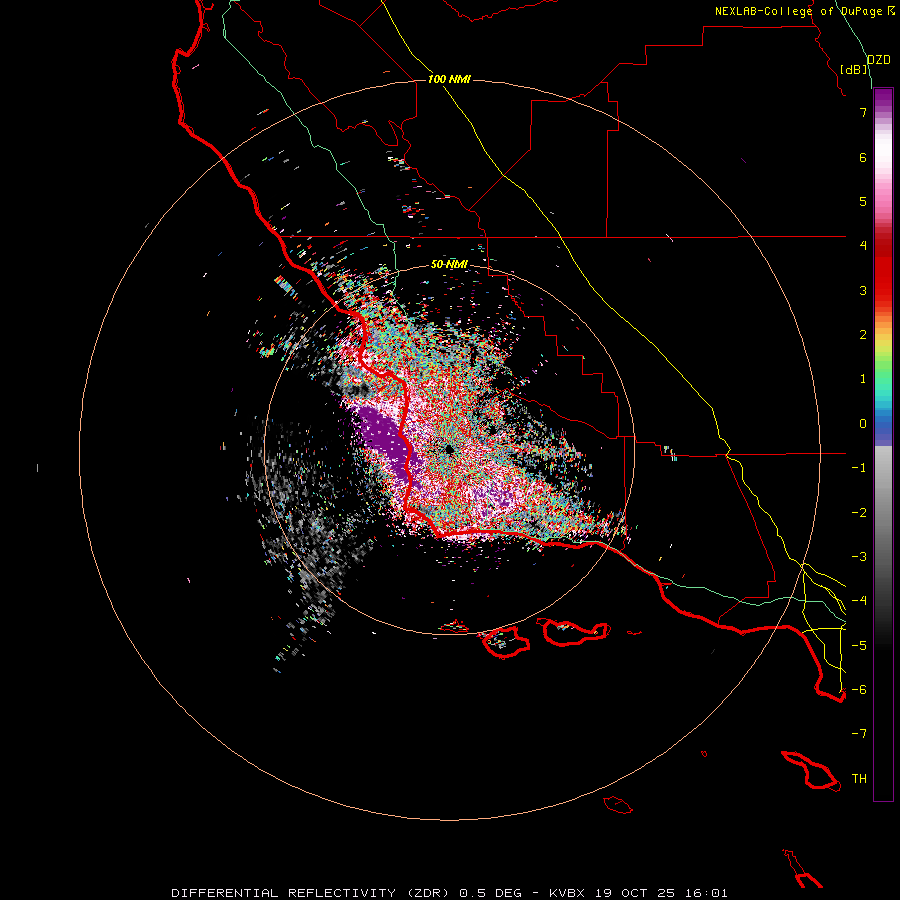Click the NEXLAB-College of DuPage credit text
The height and width of the screenshot is (900, 900).
(805, 11)
